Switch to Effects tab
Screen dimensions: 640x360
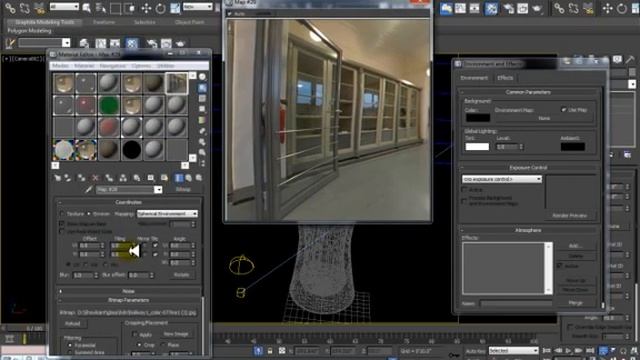pyautogui.click(x=505, y=78)
